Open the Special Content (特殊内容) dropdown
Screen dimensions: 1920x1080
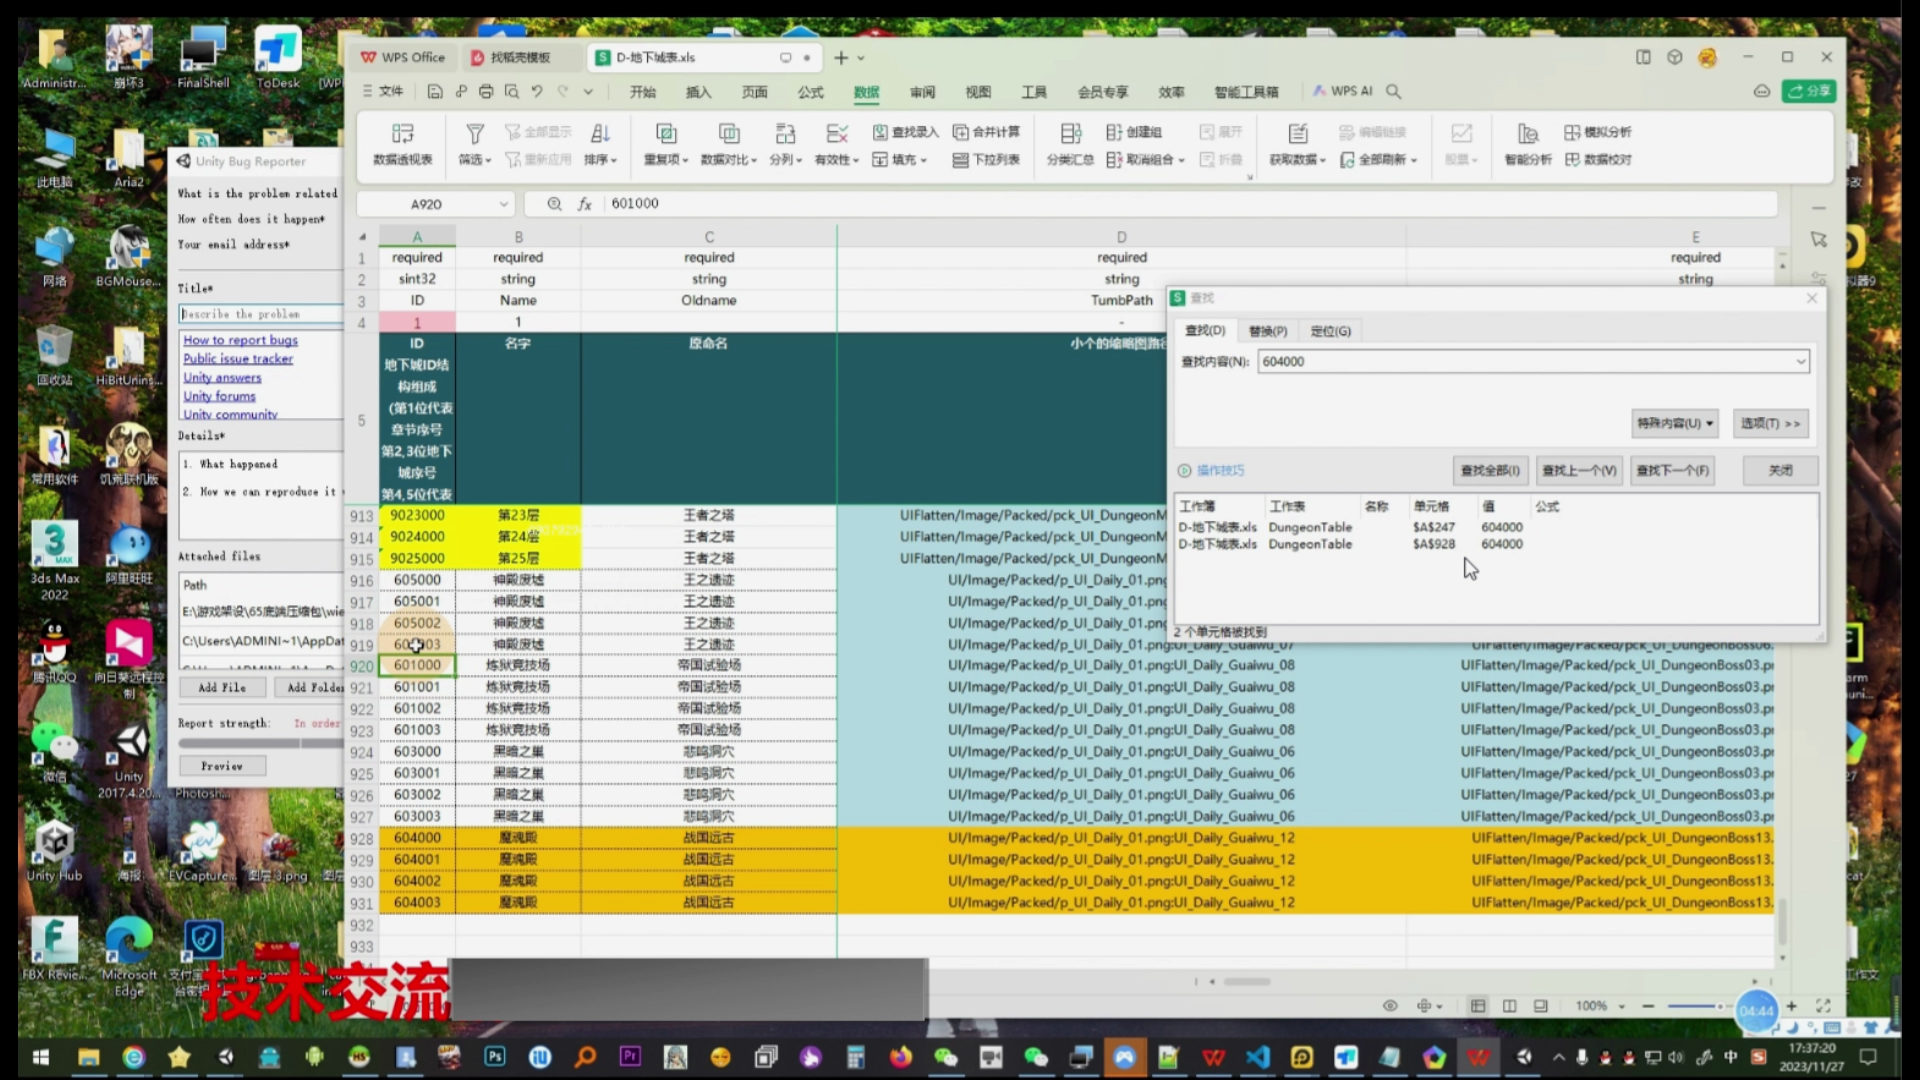point(1674,424)
